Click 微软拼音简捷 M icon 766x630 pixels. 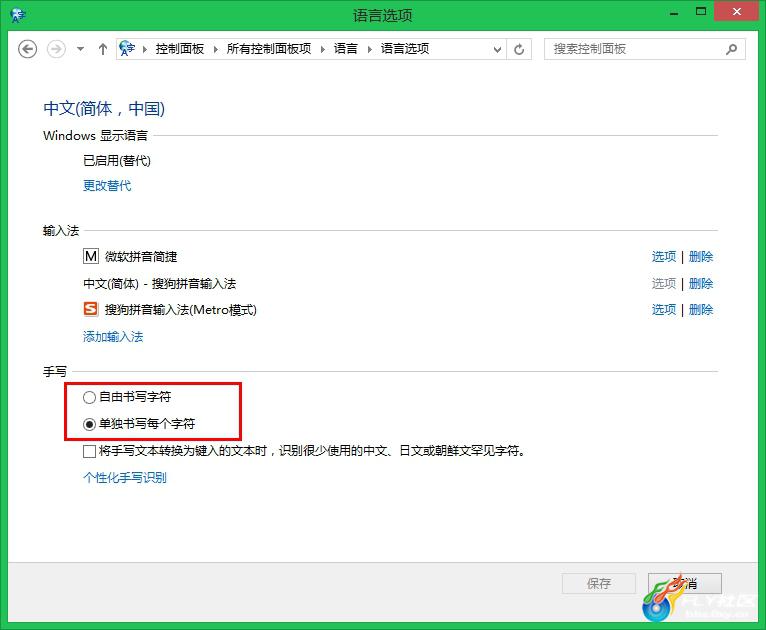click(x=91, y=256)
